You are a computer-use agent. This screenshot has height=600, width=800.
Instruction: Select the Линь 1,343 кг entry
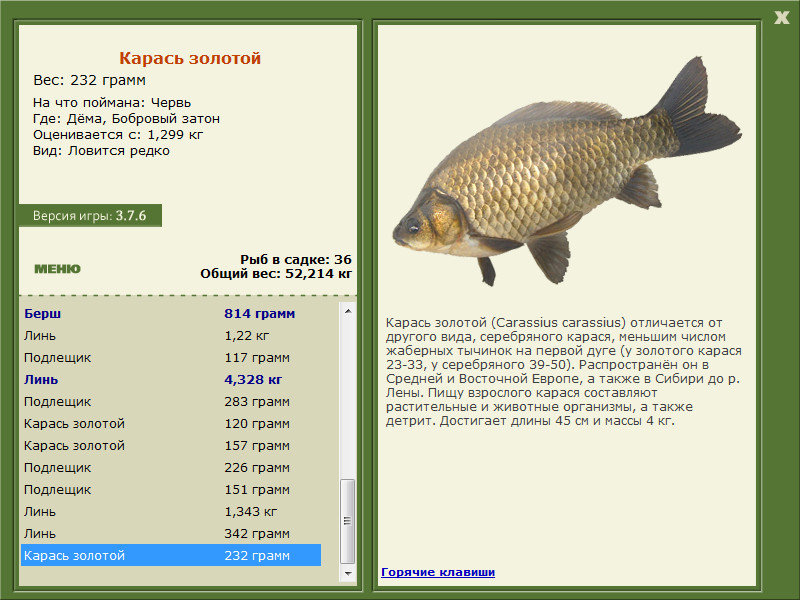(171, 511)
